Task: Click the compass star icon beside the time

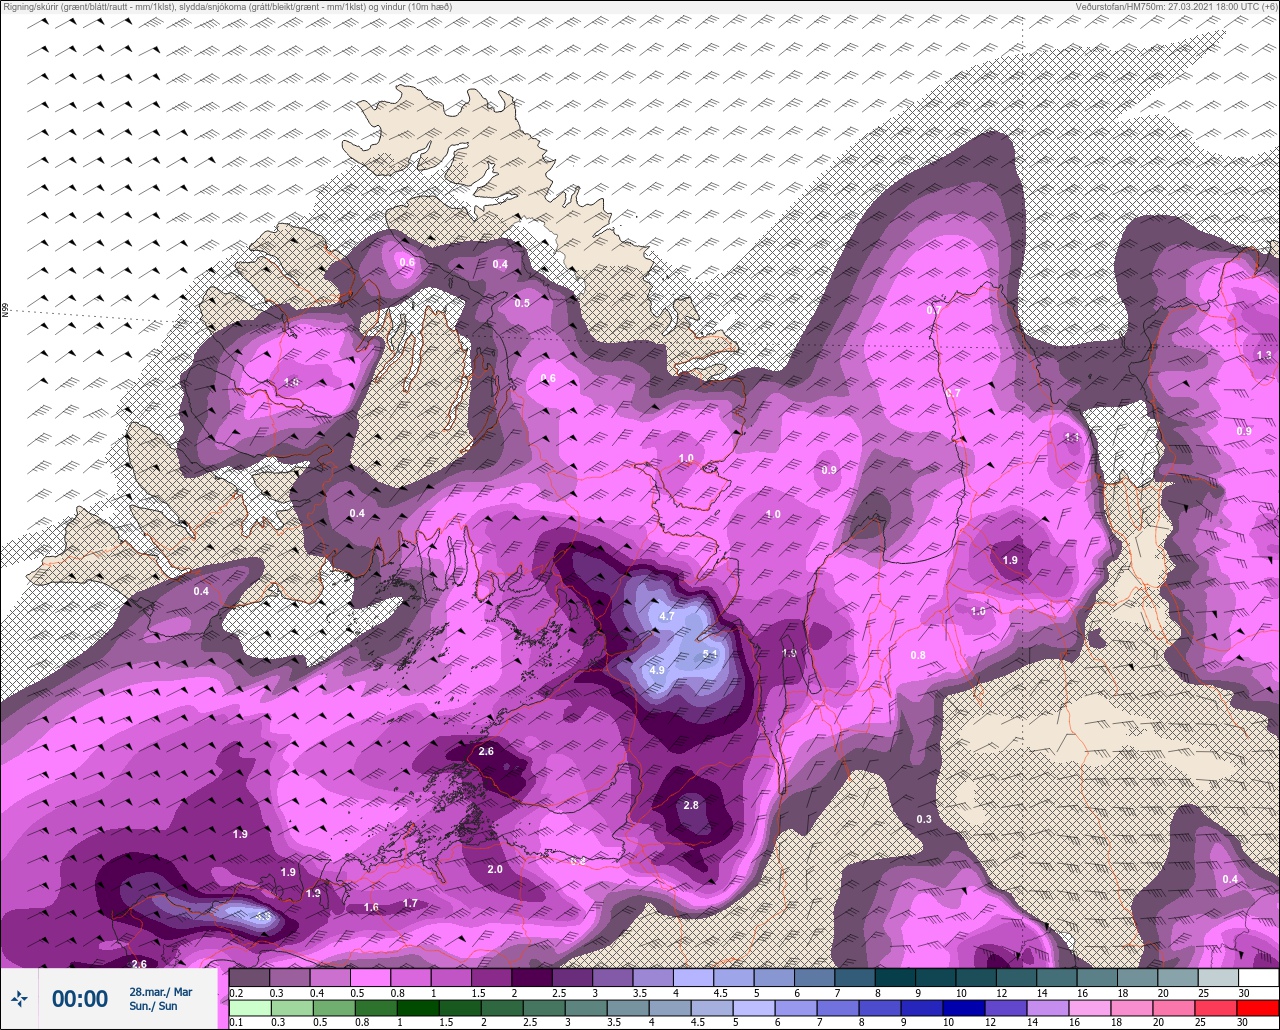Action: click(x=19, y=998)
